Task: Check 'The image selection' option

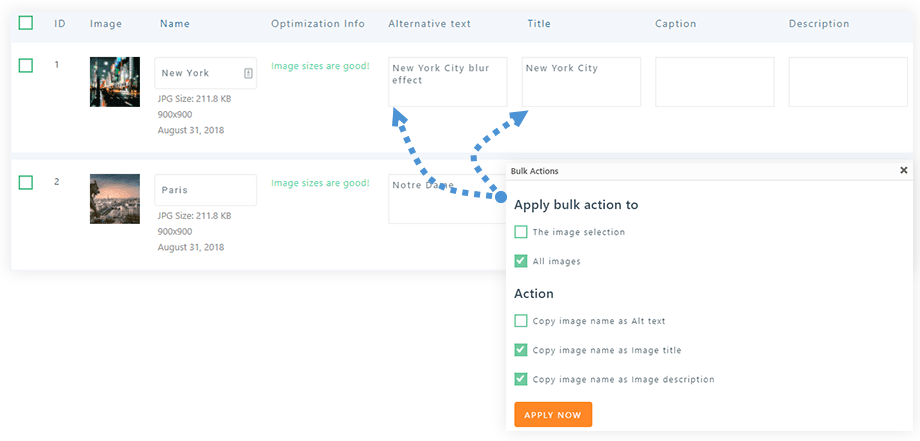Action: [x=521, y=232]
